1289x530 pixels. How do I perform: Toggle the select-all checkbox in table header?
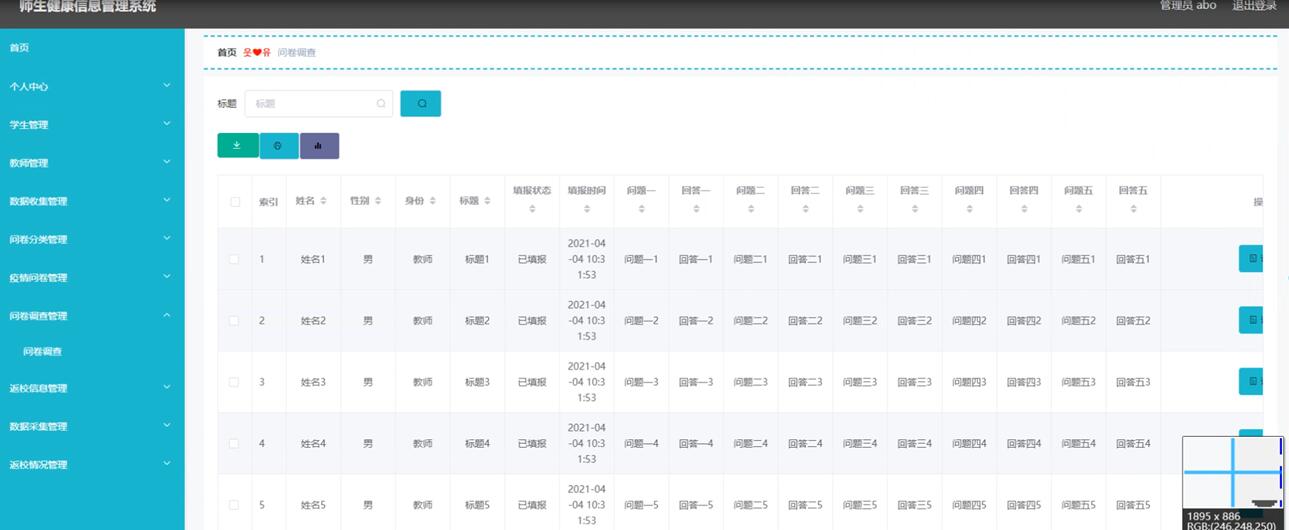click(x=235, y=201)
